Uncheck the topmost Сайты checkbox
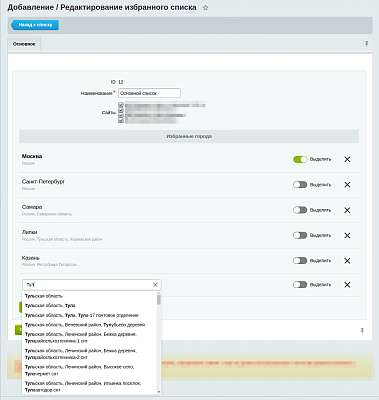This screenshot has height=400, width=379. pyautogui.click(x=121, y=105)
